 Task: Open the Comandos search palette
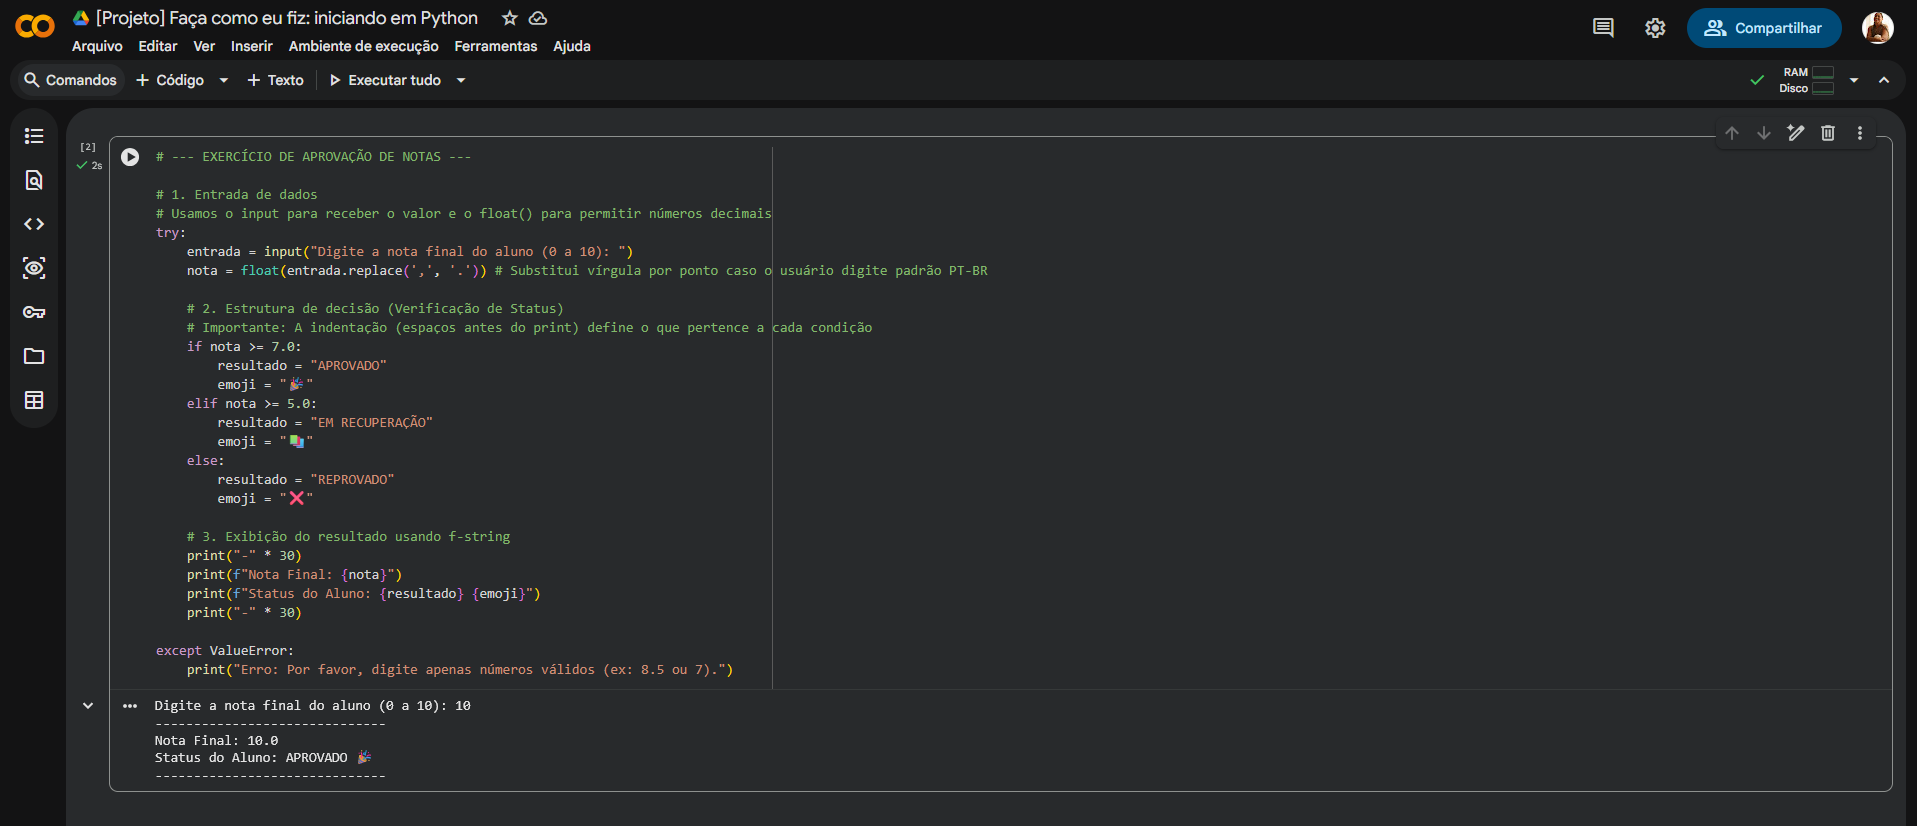pyautogui.click(x=70, y=80)
